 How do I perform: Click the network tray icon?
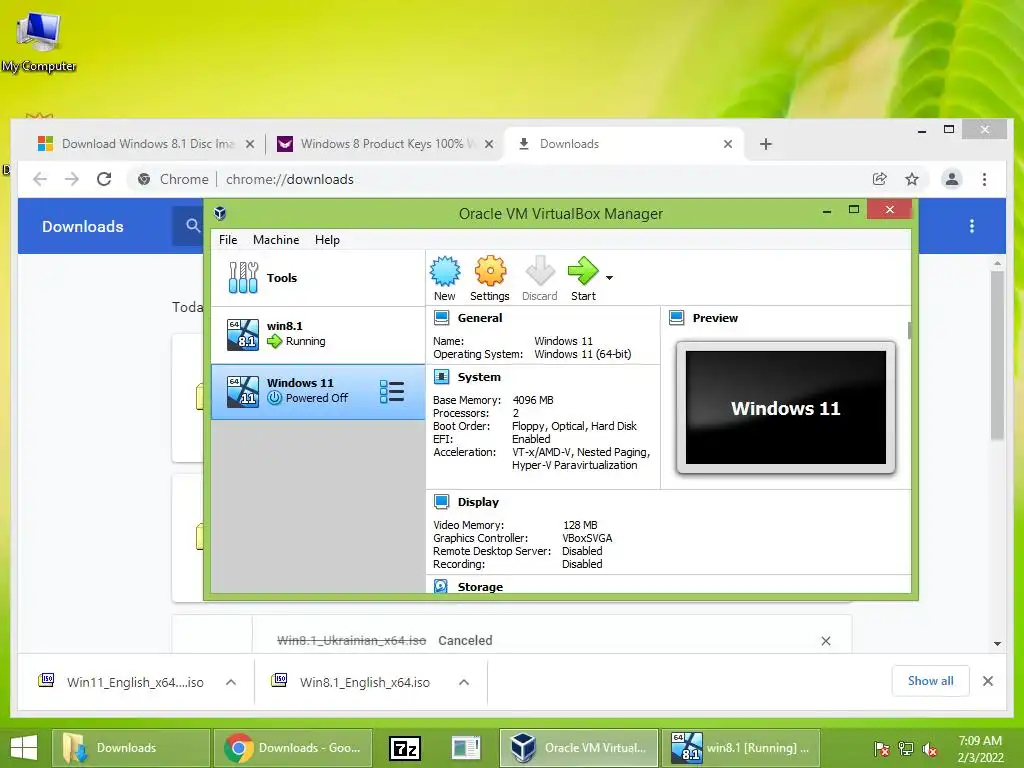[x=906, y=748]
